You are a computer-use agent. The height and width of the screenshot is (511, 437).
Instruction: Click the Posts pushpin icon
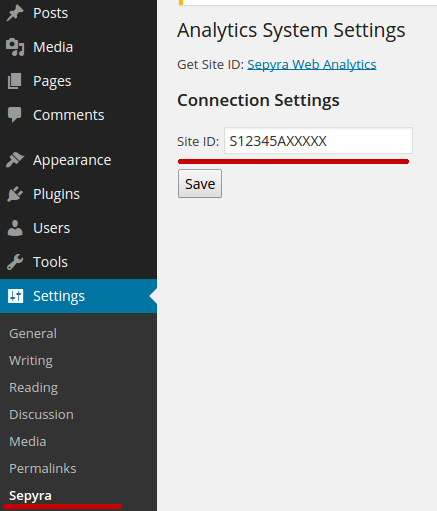tap(15, 13)
